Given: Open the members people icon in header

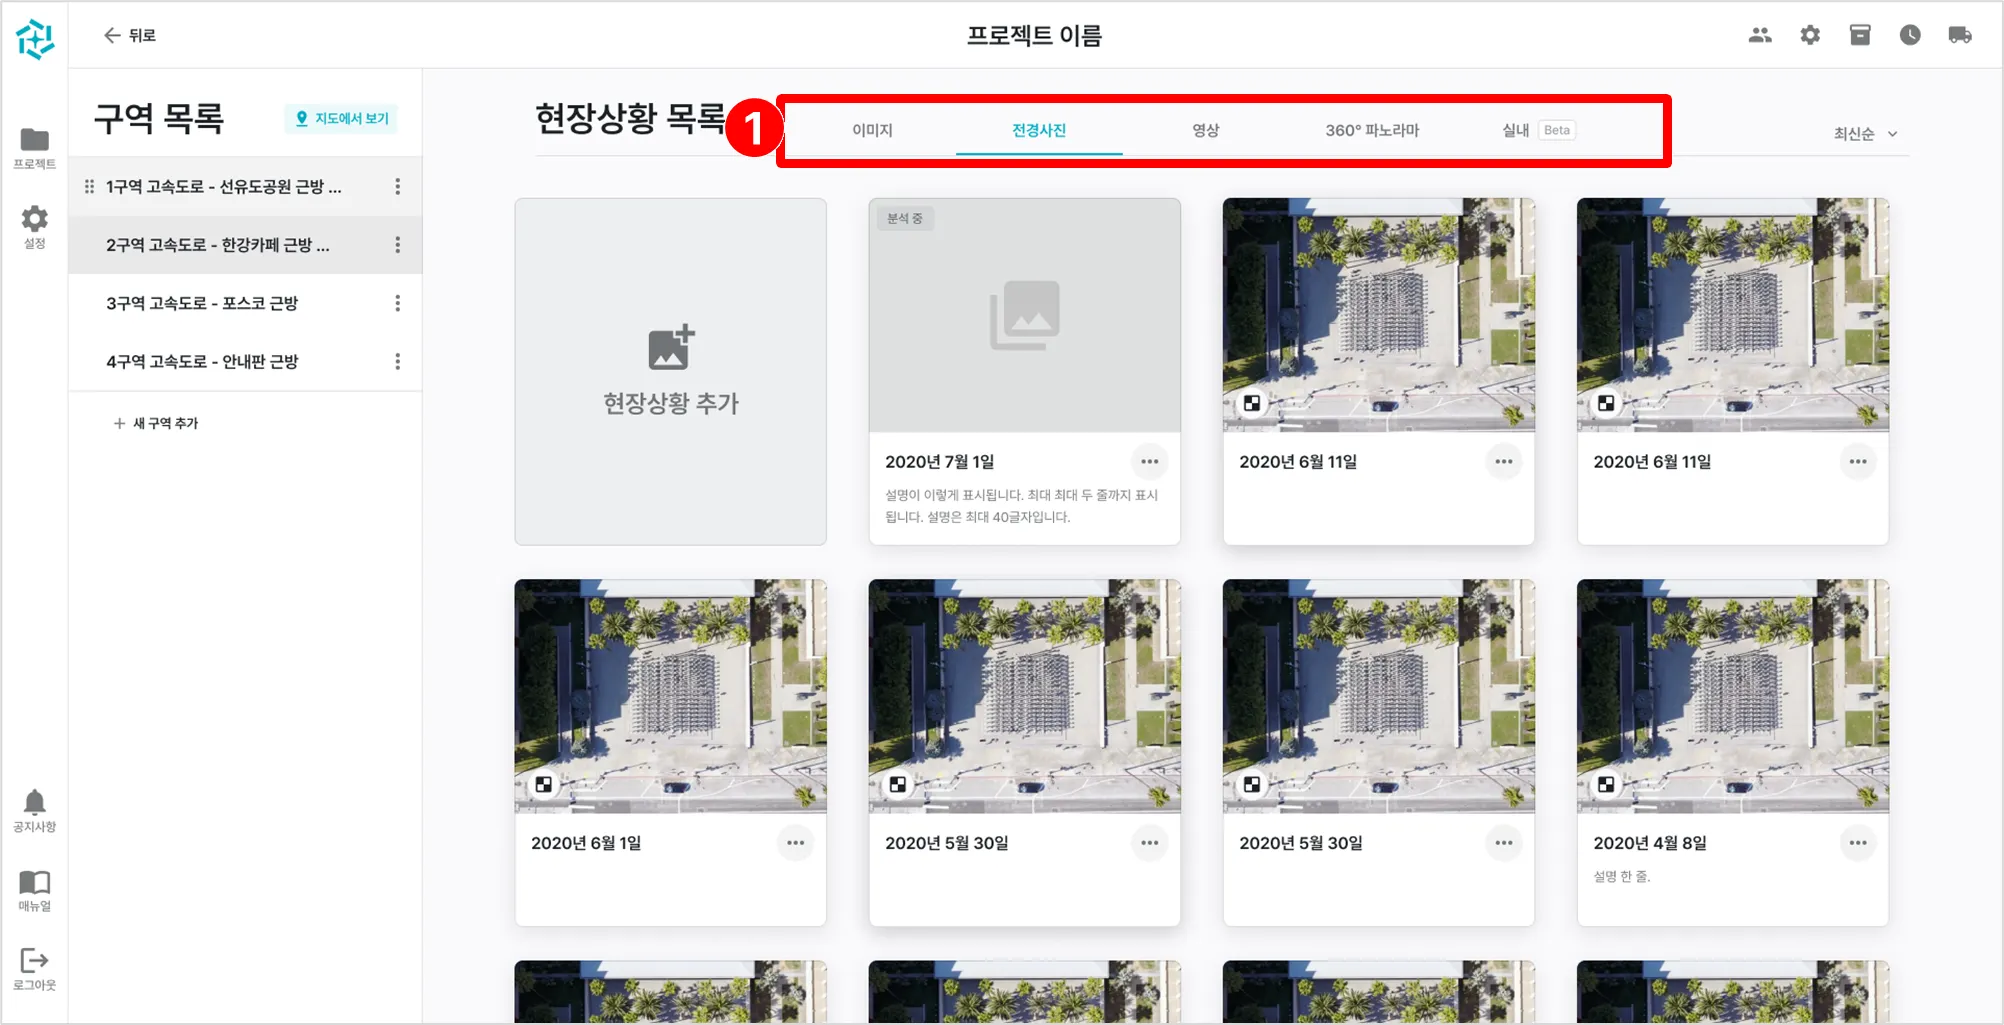Looking at the screenshot, I should click(x=1760, y=35).
